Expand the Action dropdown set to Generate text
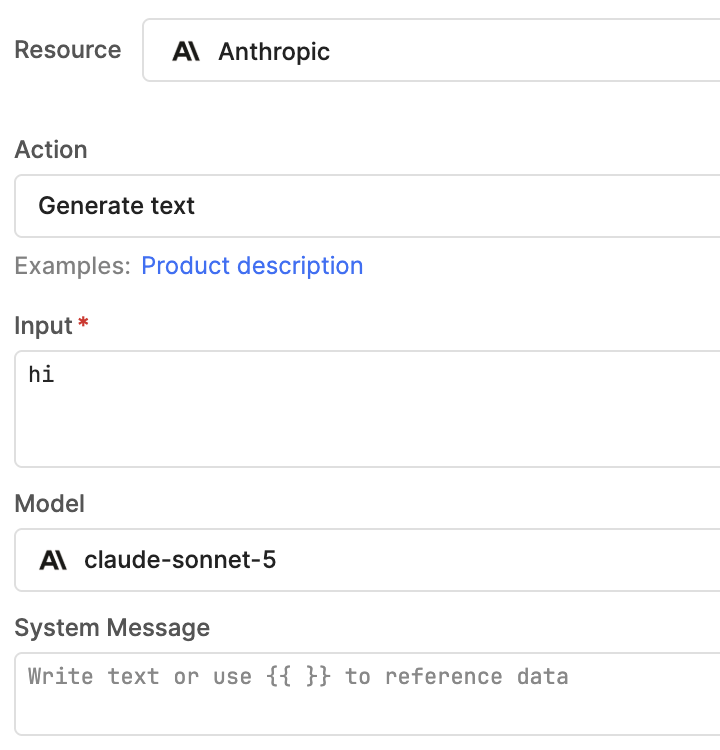This screenshot has height=750, width=720. tap(367, 206)
